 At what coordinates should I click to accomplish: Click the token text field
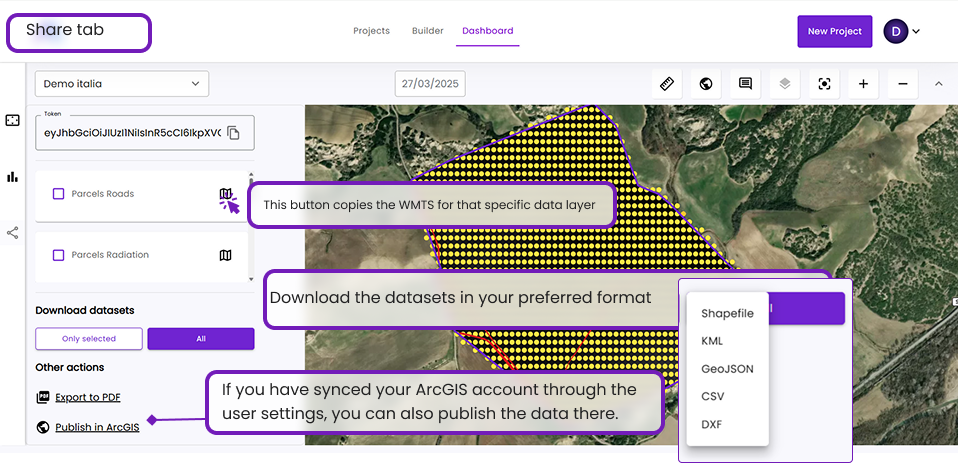point(145,133)
